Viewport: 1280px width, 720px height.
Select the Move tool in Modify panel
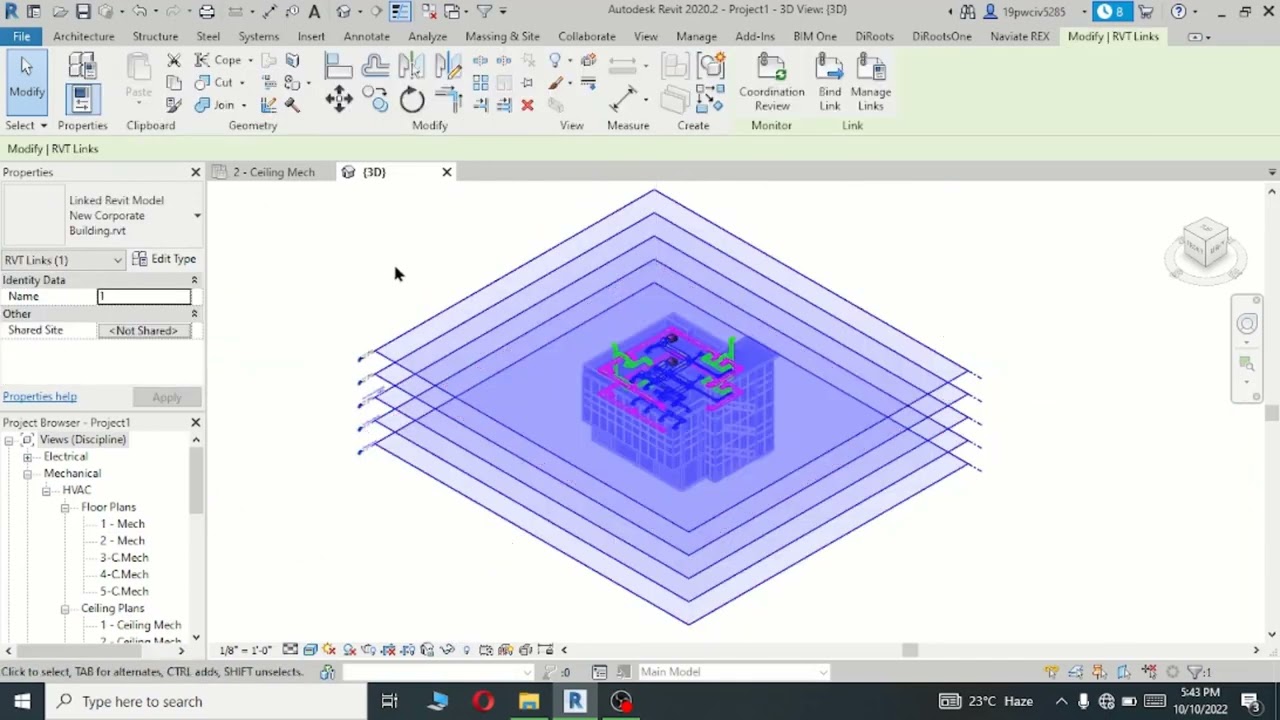pos(338,100)
